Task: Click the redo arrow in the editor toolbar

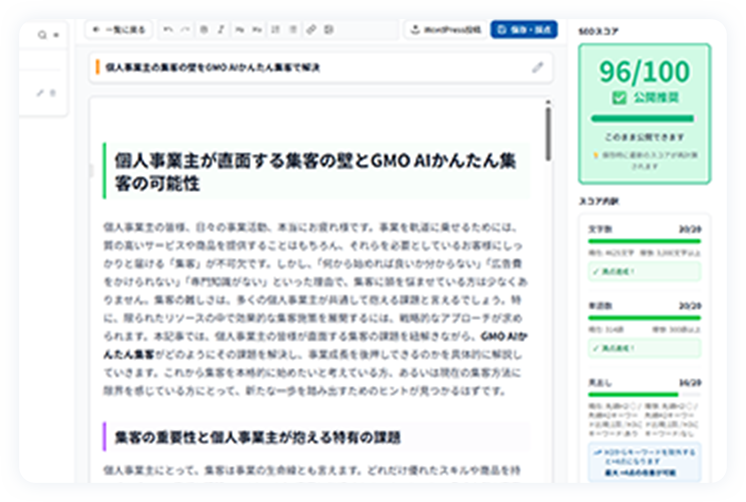Action: [x=185, y=30]
